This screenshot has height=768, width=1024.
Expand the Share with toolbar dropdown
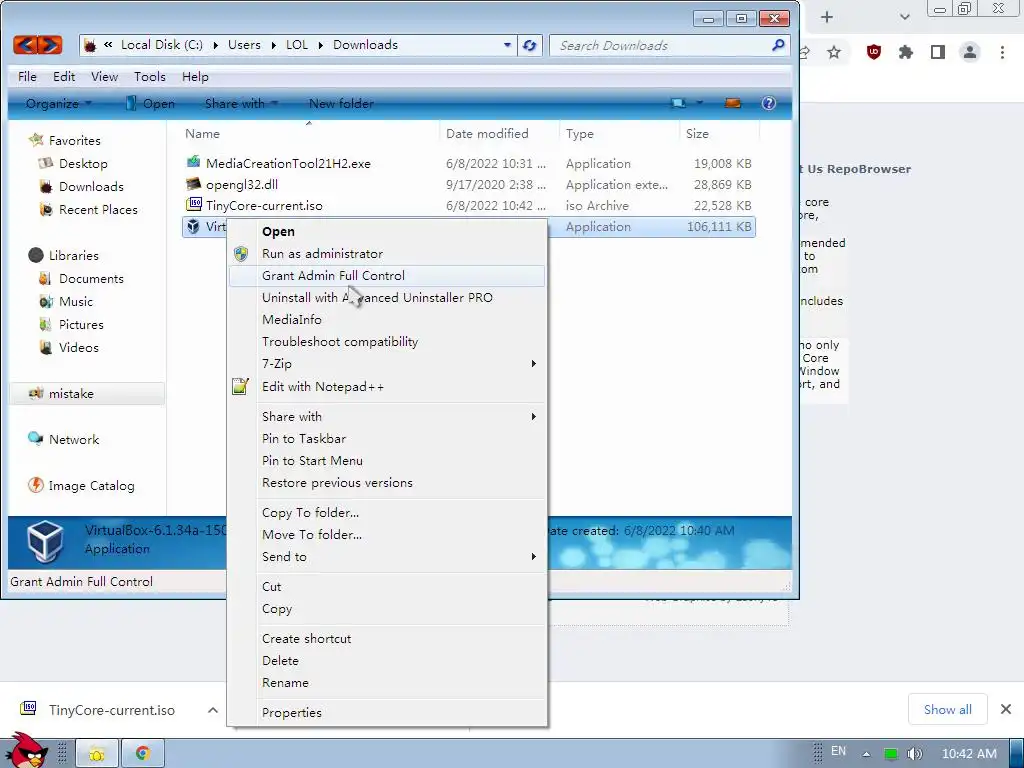[x=241, y=103]
